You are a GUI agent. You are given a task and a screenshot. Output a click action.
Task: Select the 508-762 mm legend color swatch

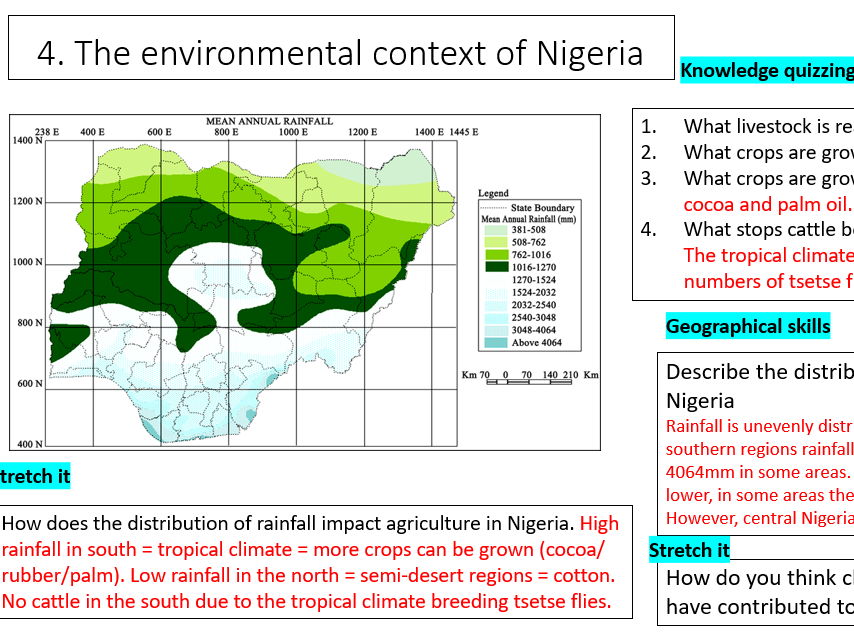tap(495, 243)
